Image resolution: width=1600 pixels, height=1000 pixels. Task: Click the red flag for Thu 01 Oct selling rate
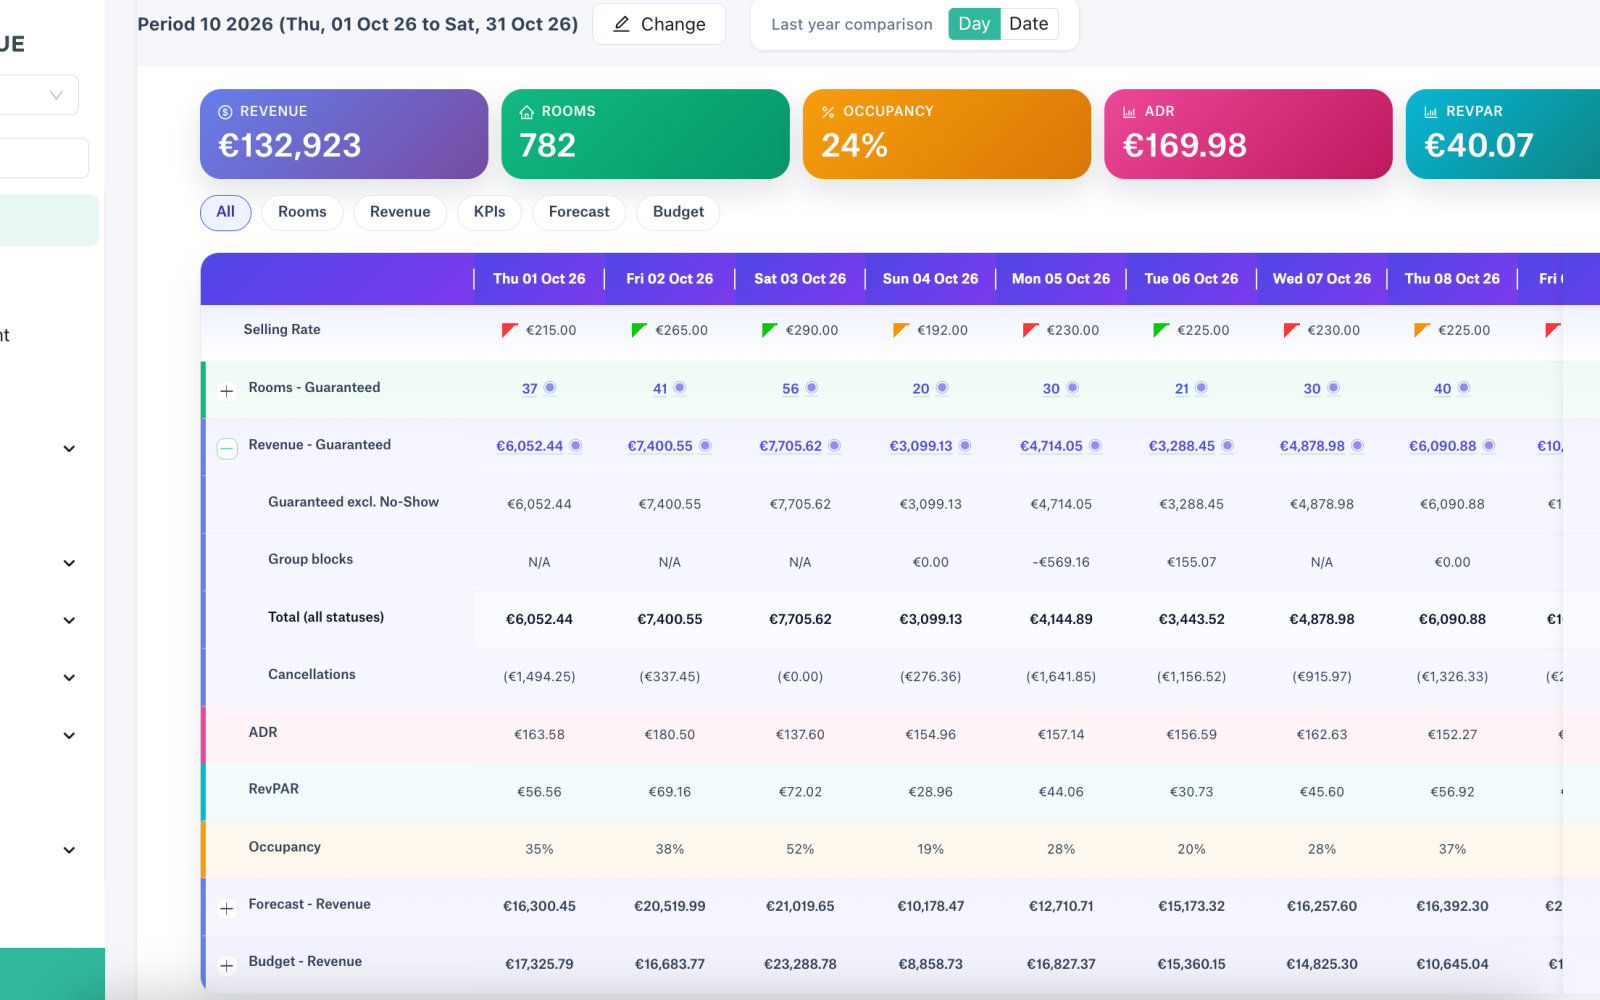click(509, 330)
